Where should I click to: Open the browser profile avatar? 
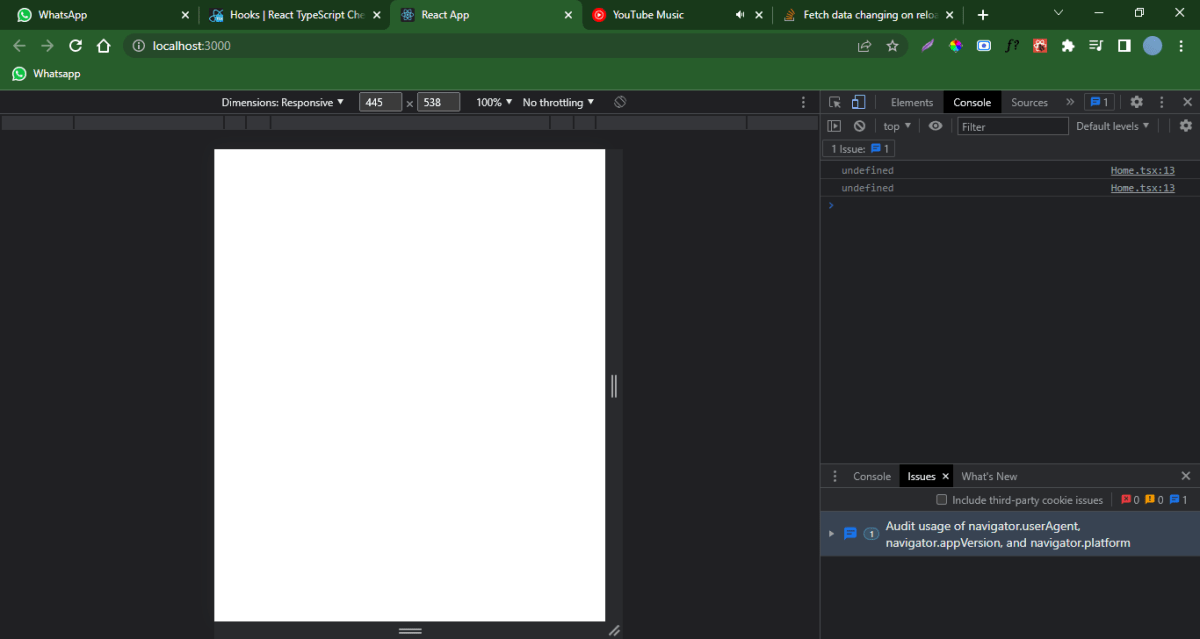[1152, 45]
